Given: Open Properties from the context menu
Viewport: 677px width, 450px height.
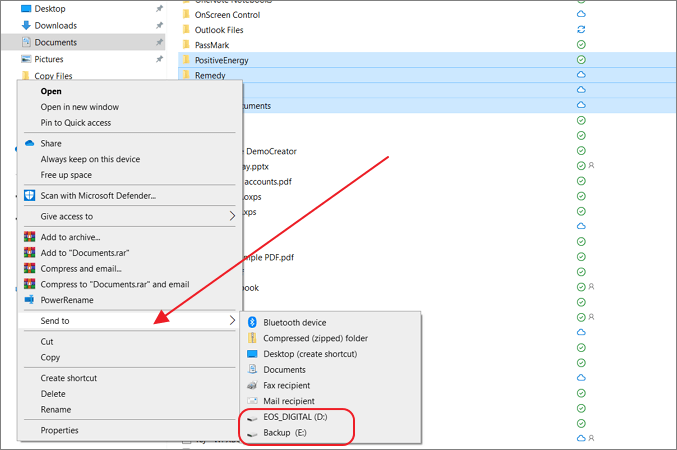Looking at the screenshot, I should [x=59, y=430].
